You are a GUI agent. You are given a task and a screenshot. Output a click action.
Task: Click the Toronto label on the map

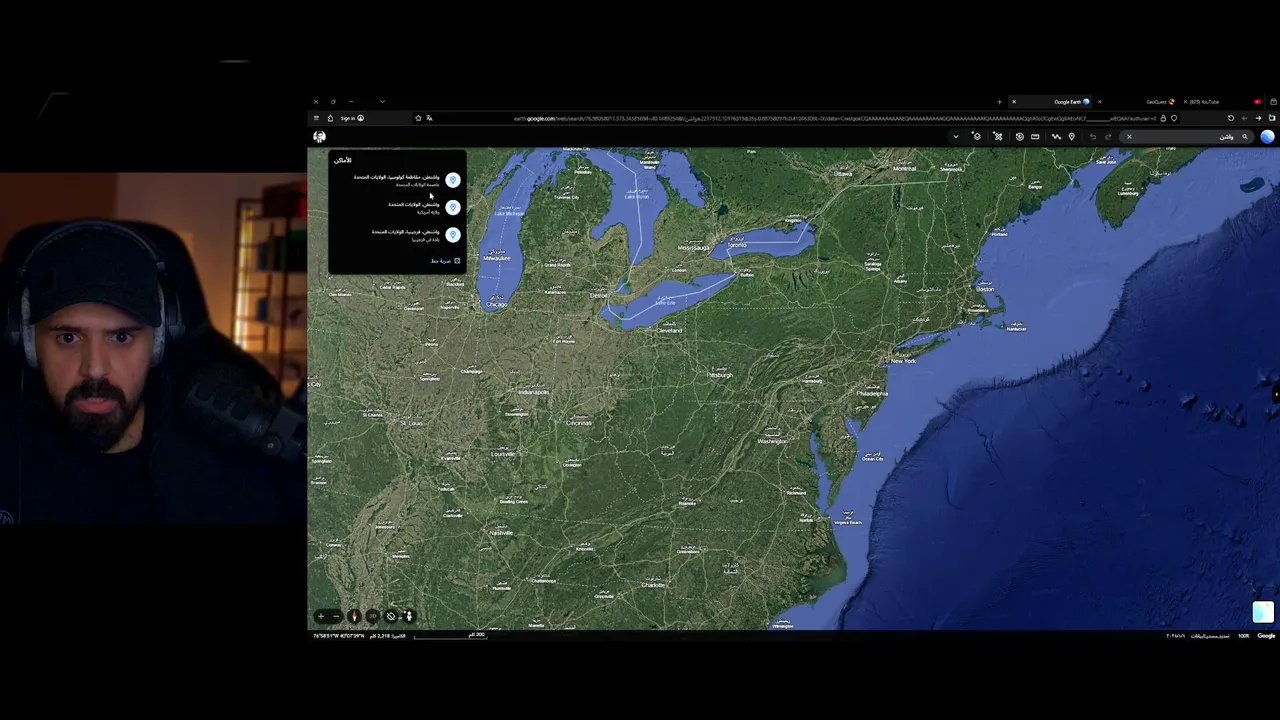point(737,245)
